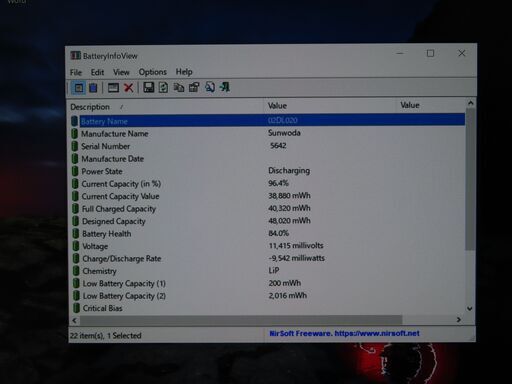Select the Current Capacity (in %) row

[x=268, y=184]
